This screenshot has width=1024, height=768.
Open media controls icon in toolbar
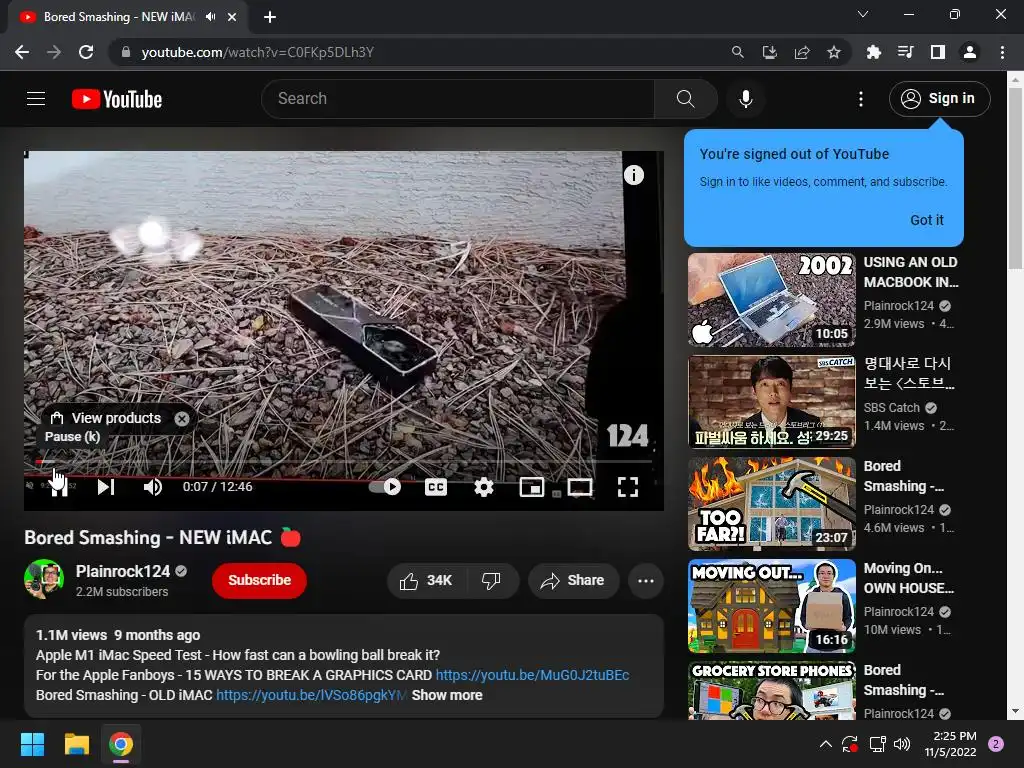pos(905,52)
